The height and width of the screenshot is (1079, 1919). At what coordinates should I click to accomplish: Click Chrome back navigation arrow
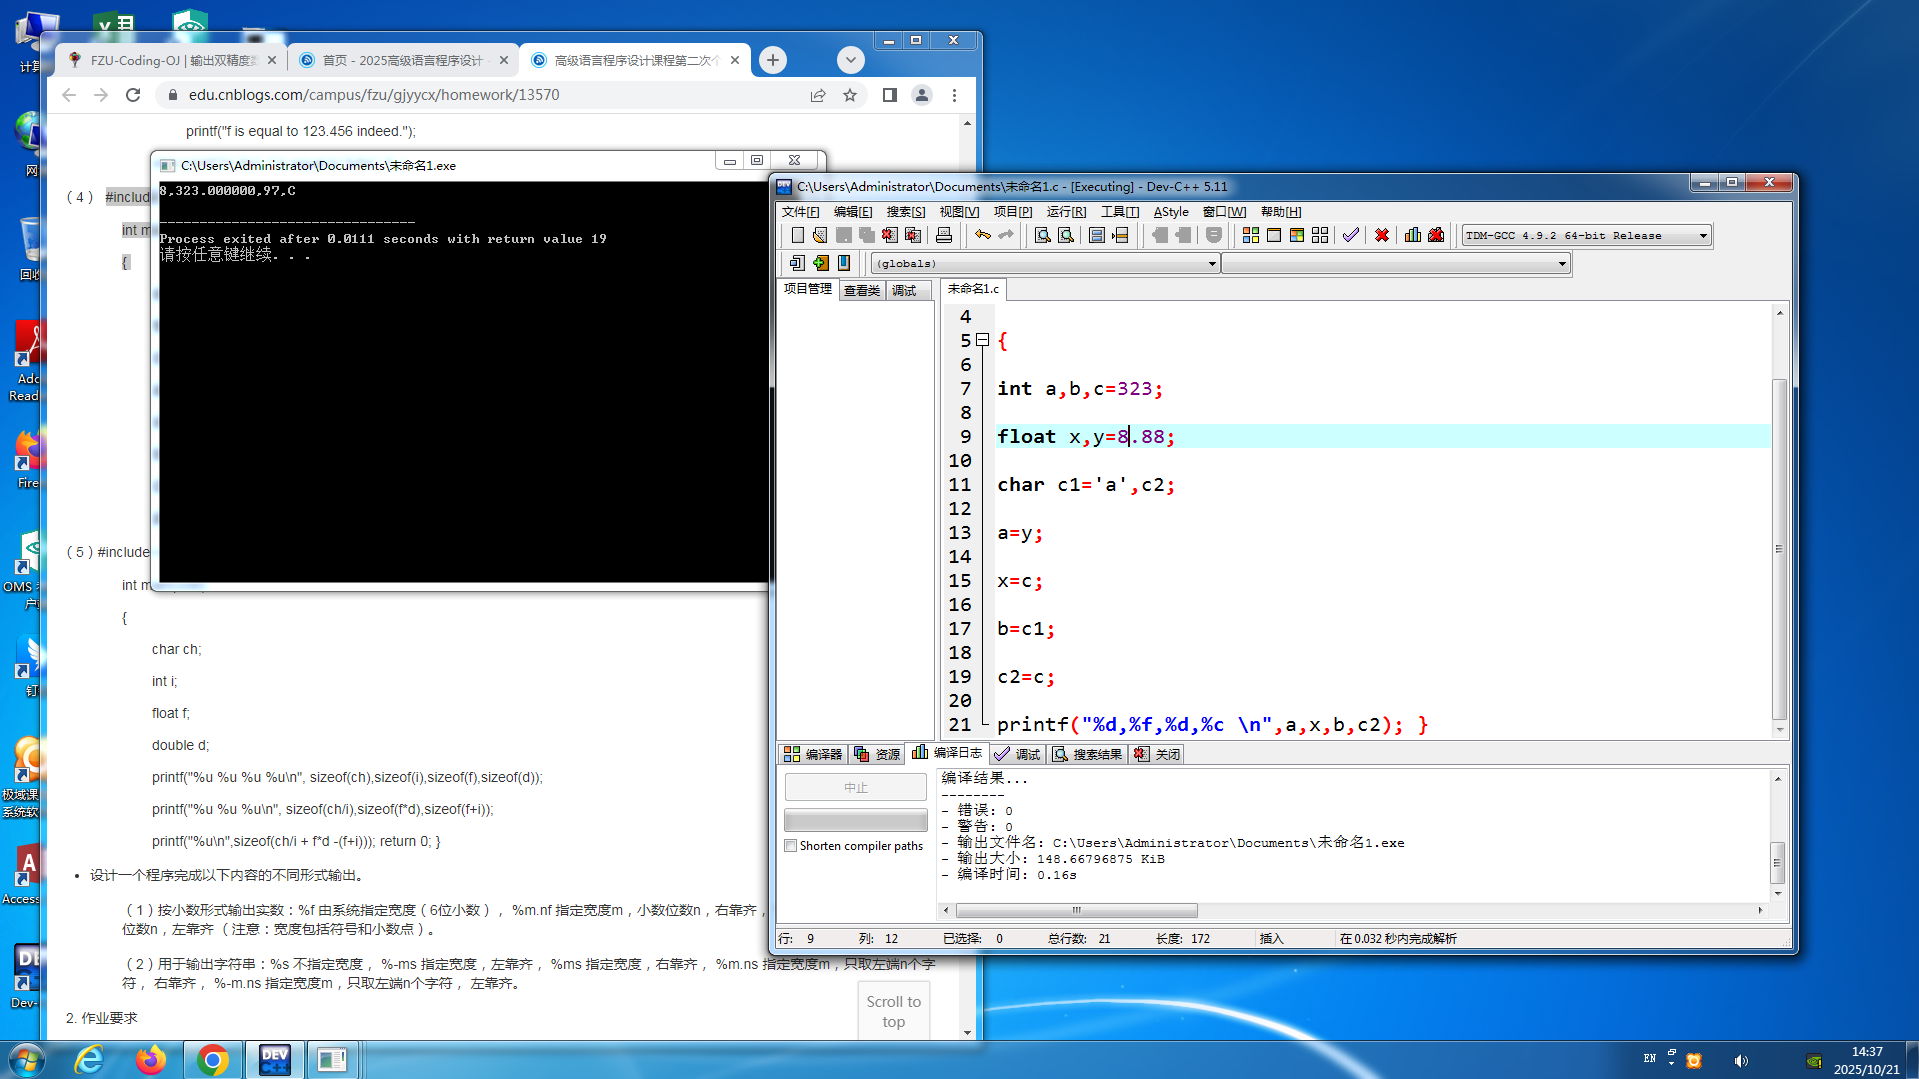[x=69, y=95]
